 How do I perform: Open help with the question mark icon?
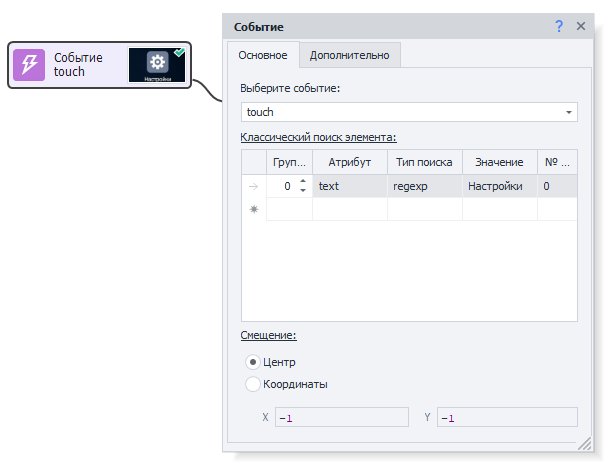559,26
